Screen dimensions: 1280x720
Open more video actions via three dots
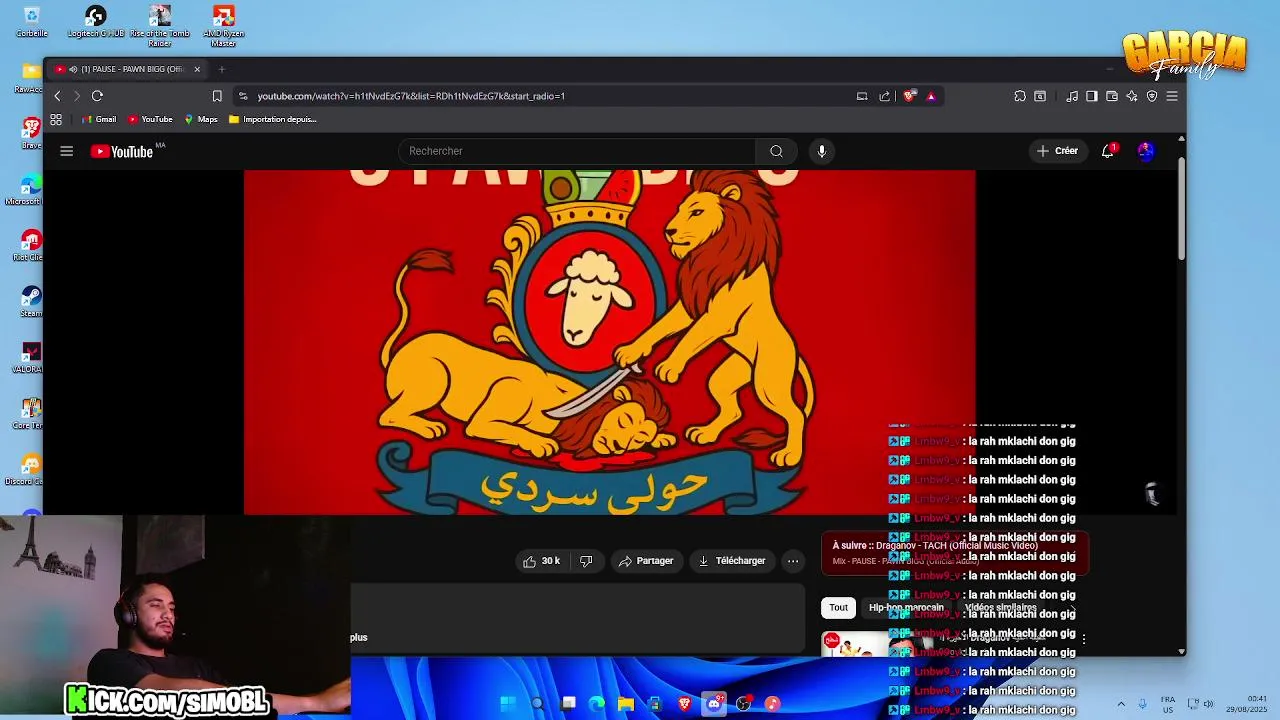tap(793, 561)
